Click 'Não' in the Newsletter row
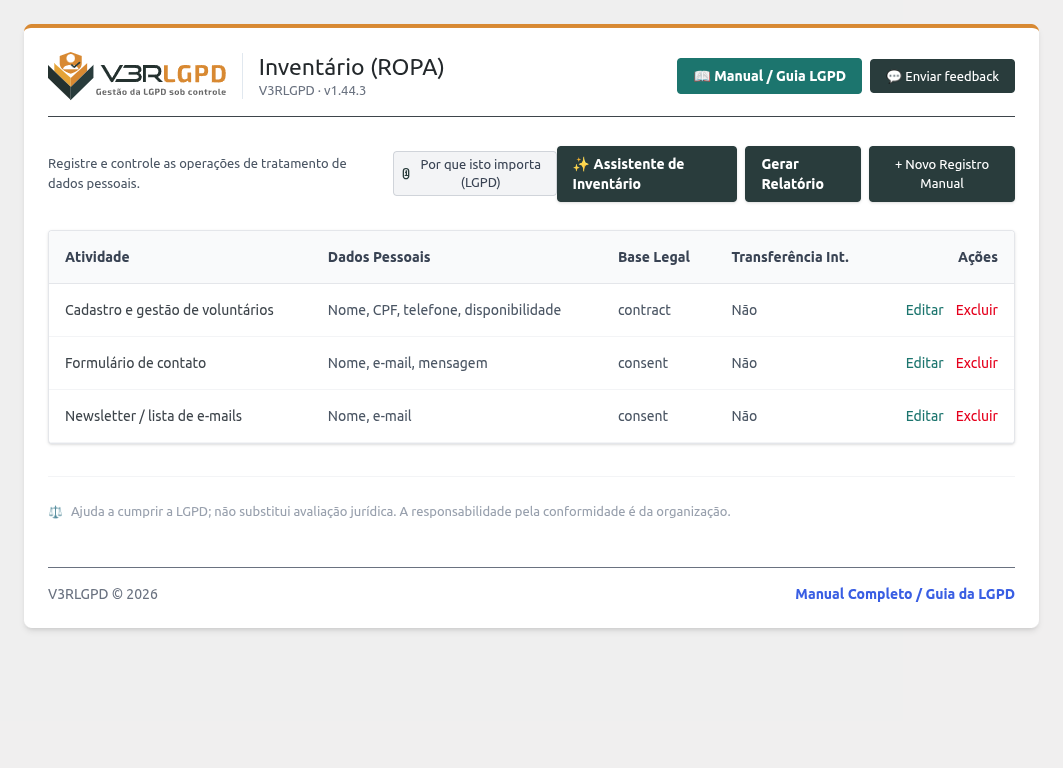This screenshot has width=1063, height=768. click(x=744, y=416)
